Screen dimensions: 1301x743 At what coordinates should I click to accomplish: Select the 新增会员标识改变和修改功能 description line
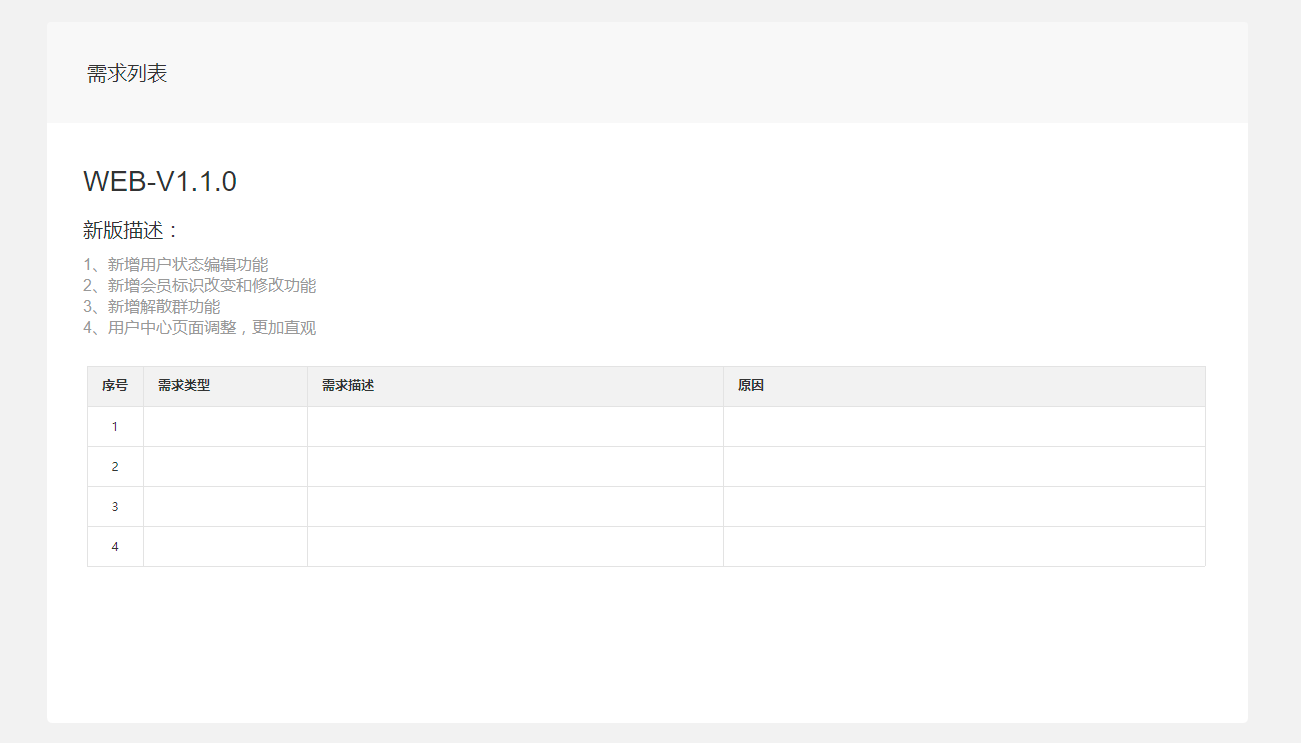200,286
